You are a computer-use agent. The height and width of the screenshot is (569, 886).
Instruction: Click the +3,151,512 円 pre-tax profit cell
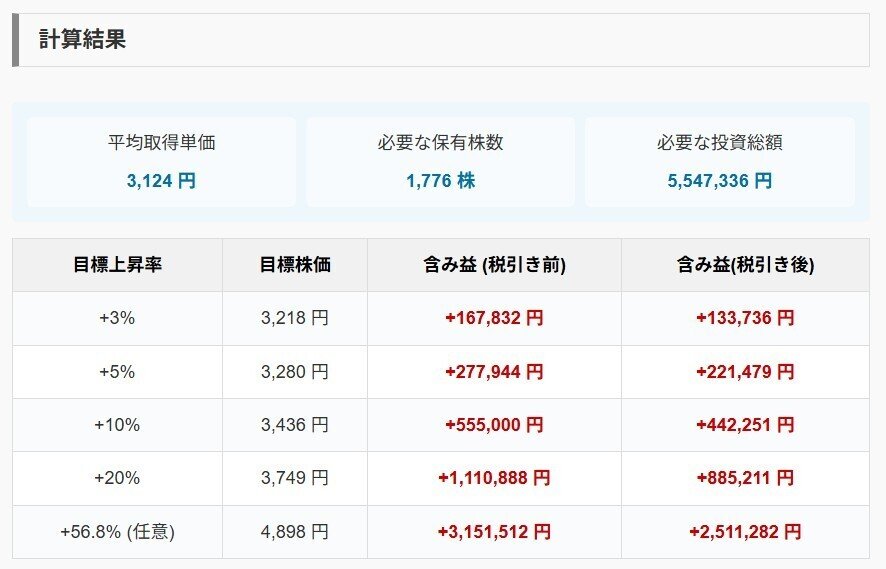(494, 532)
